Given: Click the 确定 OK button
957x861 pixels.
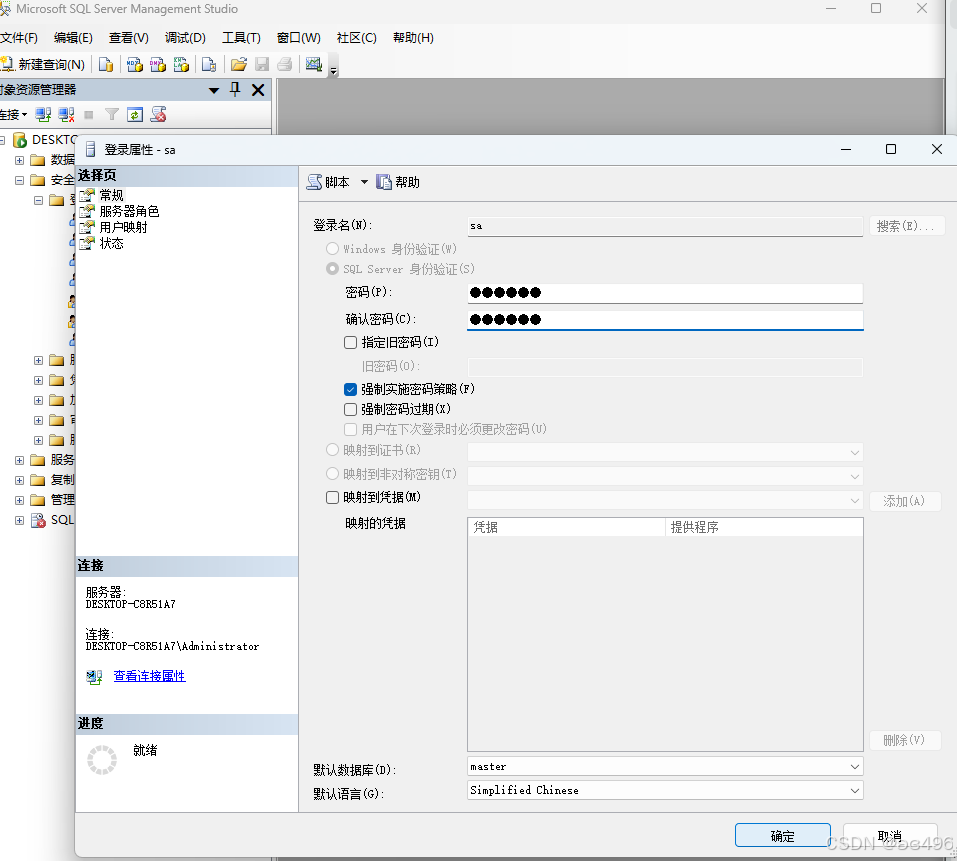Looking at the screenshot, I should pos(782,835).
